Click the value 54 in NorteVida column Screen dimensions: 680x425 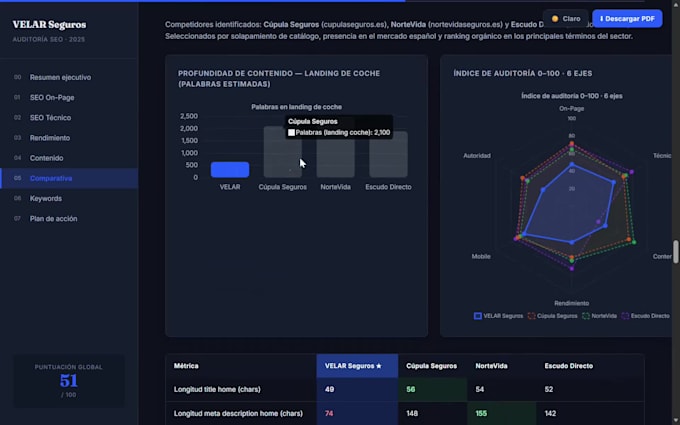point(480,389)
